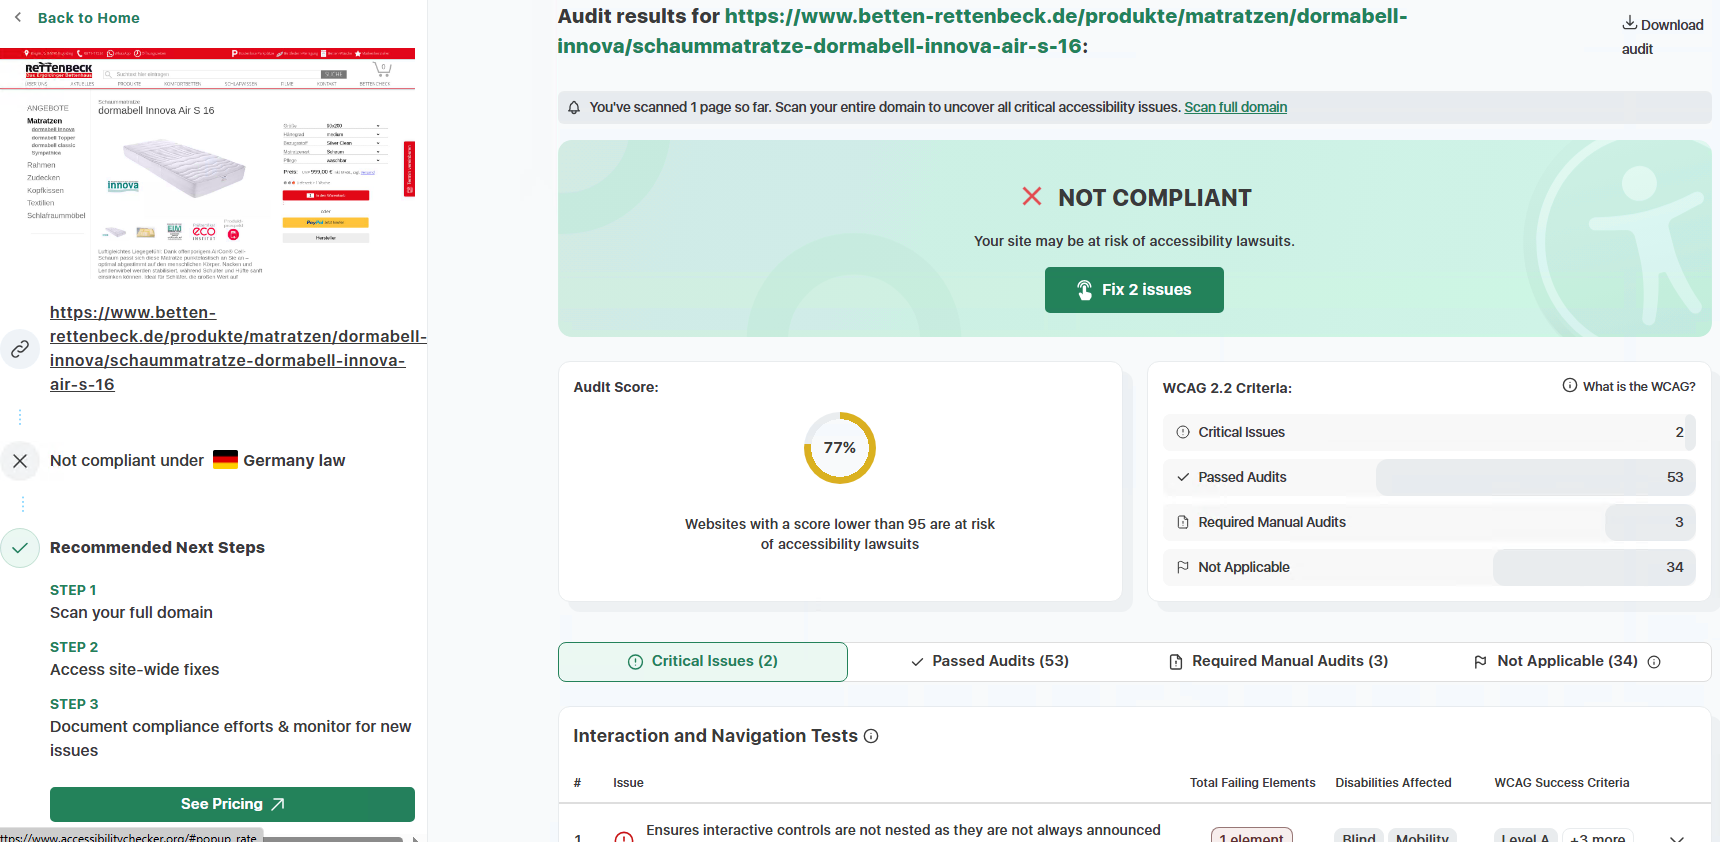Image resolution: width=1720 pixels, height=842 pixels.
Task: Click info icon beside Not Applicable (34) tab
Action: tap(1654, 662)
